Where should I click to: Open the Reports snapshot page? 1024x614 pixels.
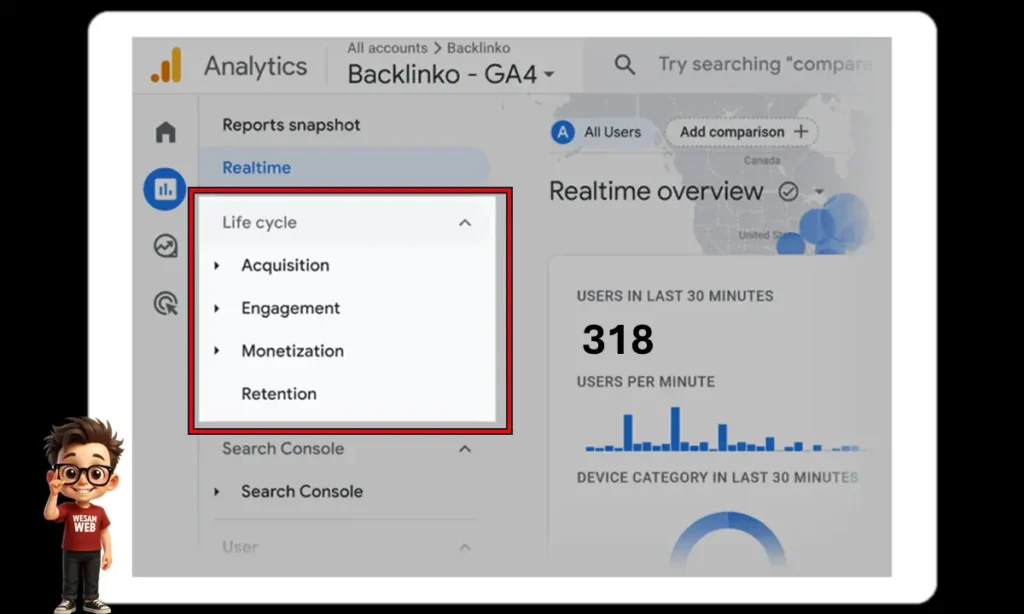(290, 124)
